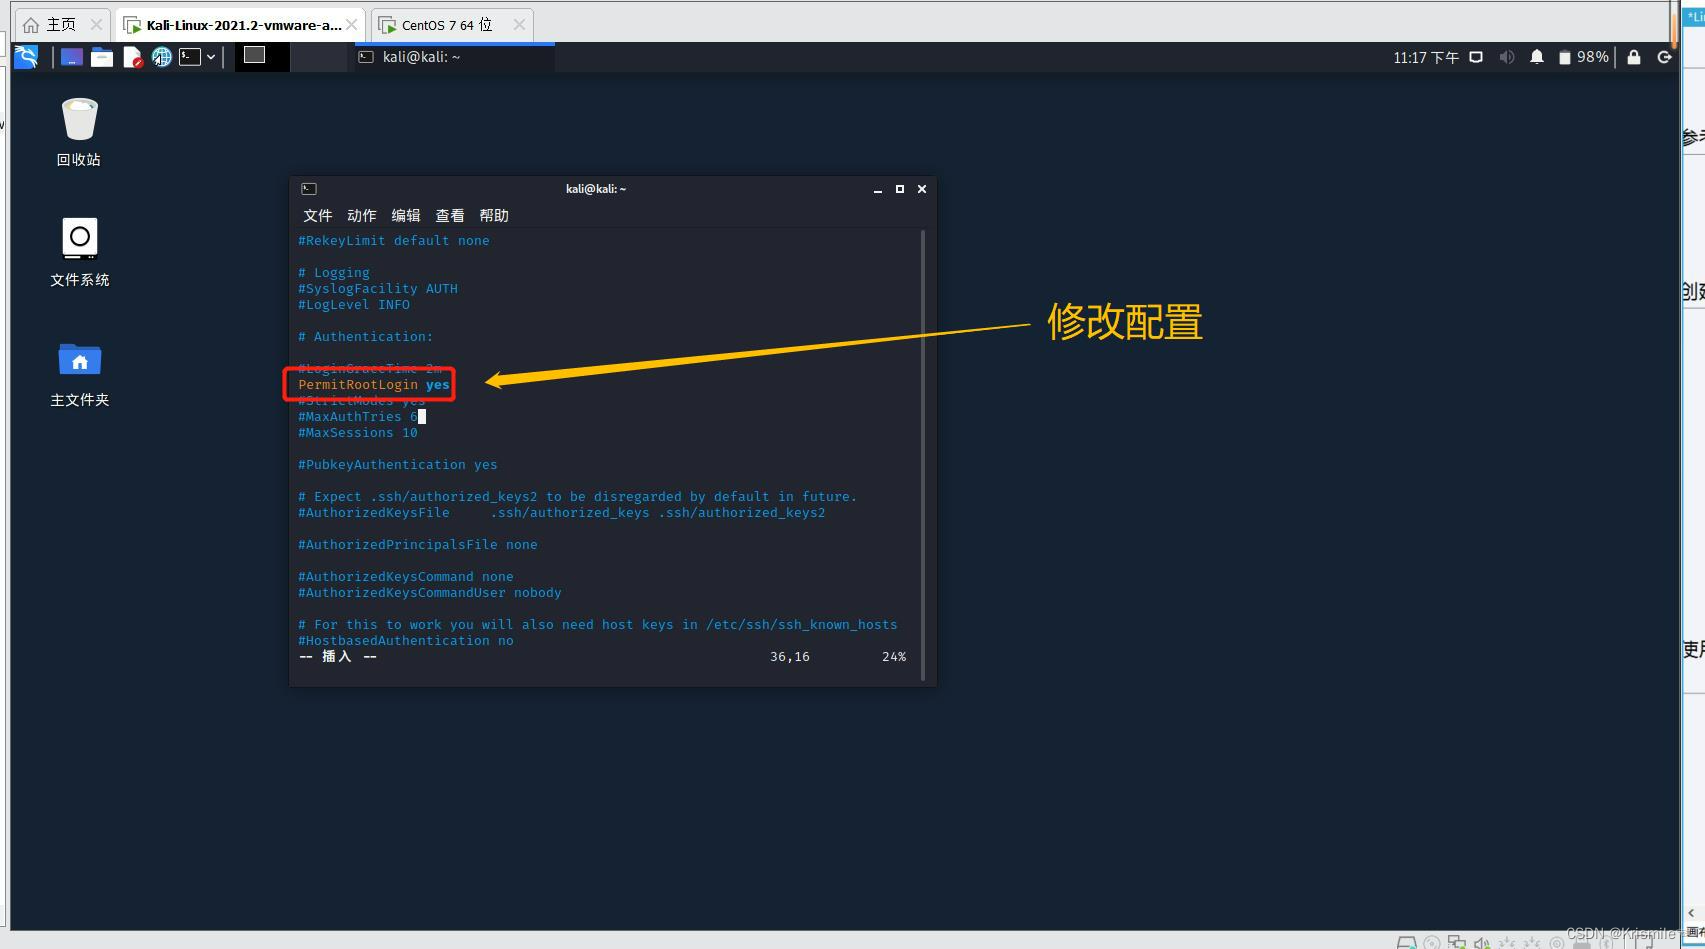This screenshot has width=1705, height=949.
Task: Open the logout button in the tray
Action: (1665, 57)
